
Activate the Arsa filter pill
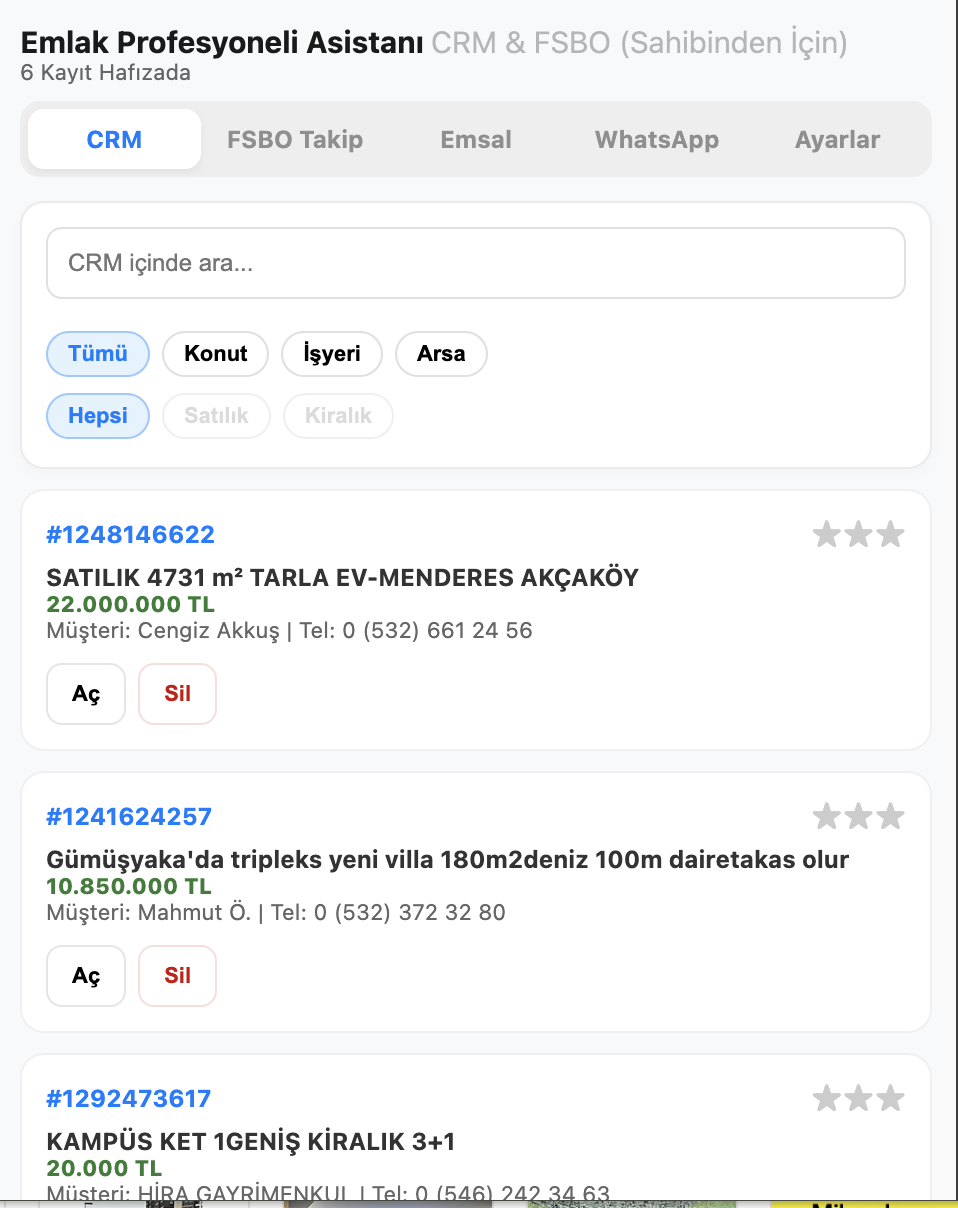coord(441,353)
